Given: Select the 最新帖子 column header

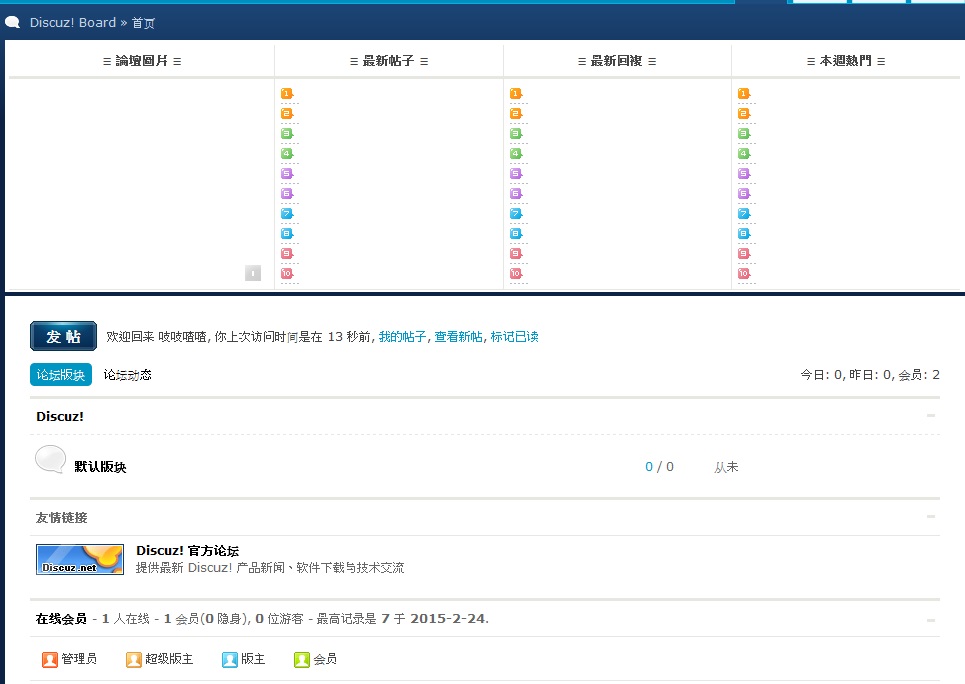Looking at the screenshot, I should pos(388,61).
